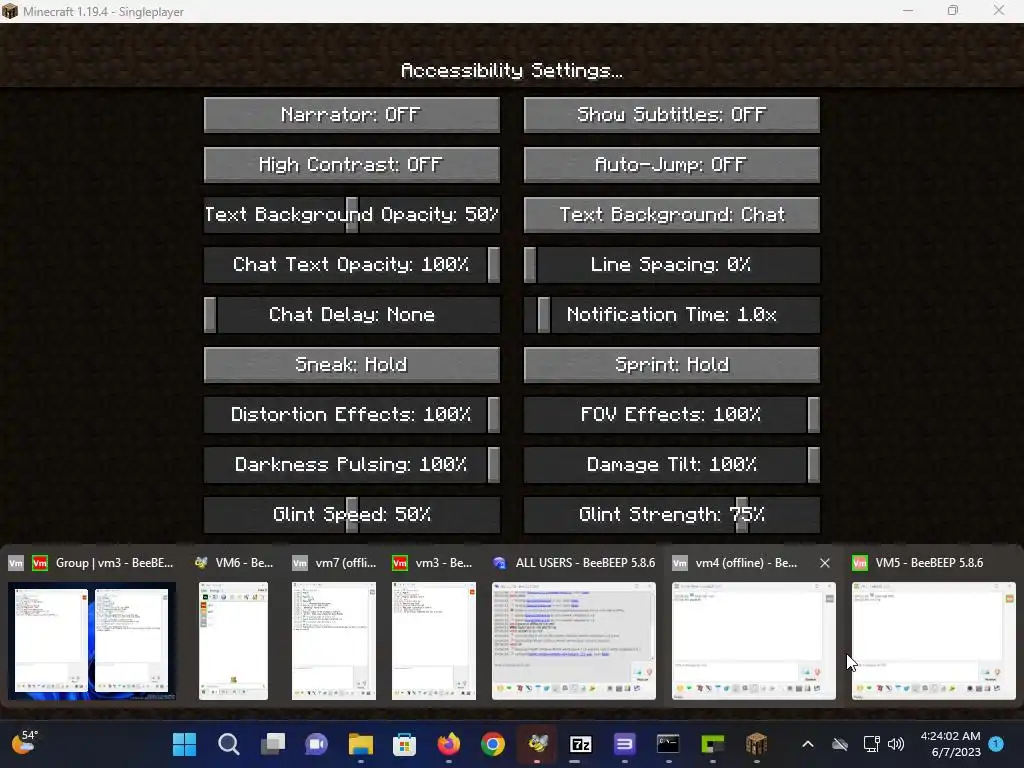The image size is (1024, 768).
Task: Open the notification badge in the tray
Action: point(996,743)
